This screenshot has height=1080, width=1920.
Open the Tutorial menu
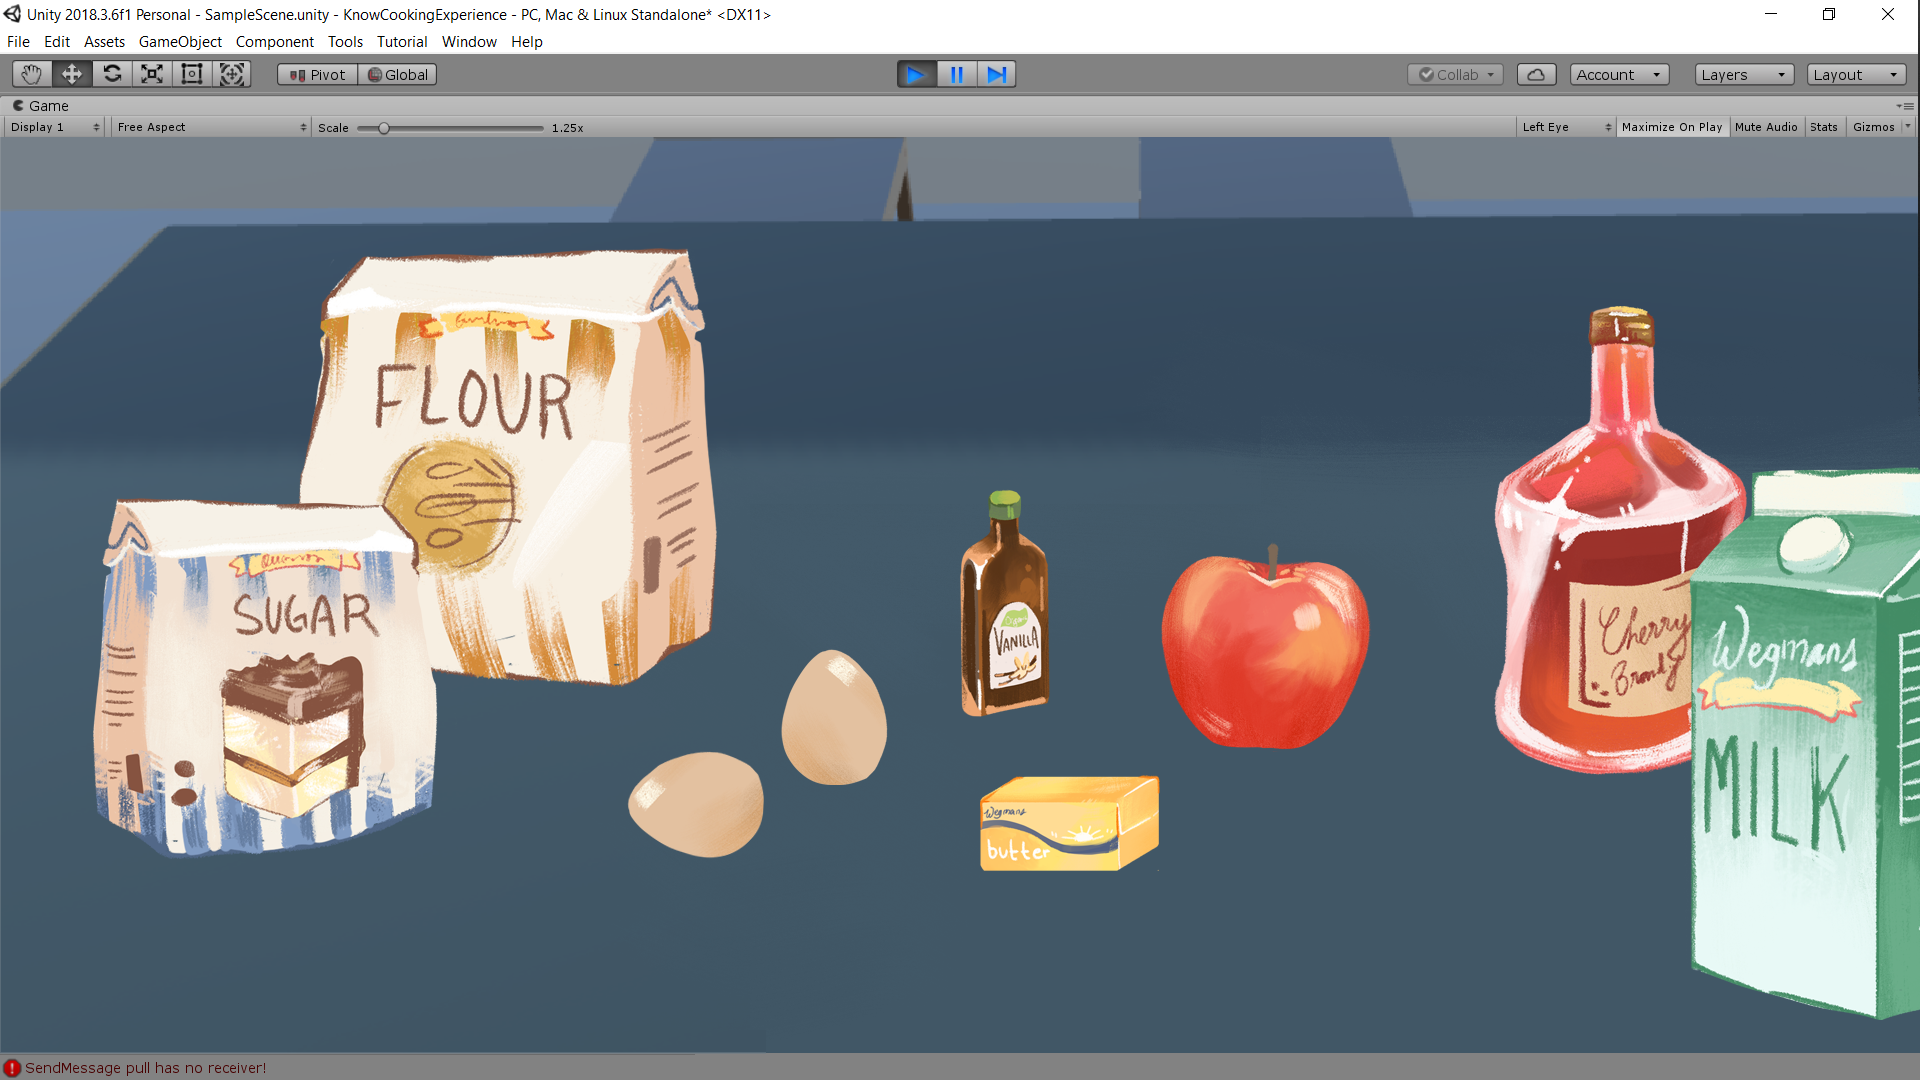point(402,41)
